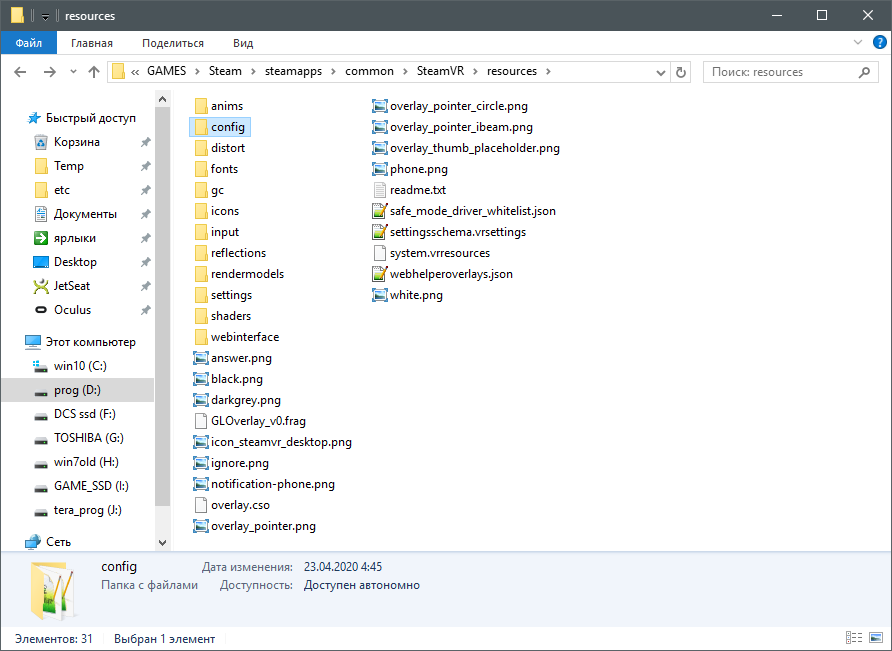Click the resources search field
Image resolution: width=892 pixels, height=651 pixels.
click(x=780, y=72)
